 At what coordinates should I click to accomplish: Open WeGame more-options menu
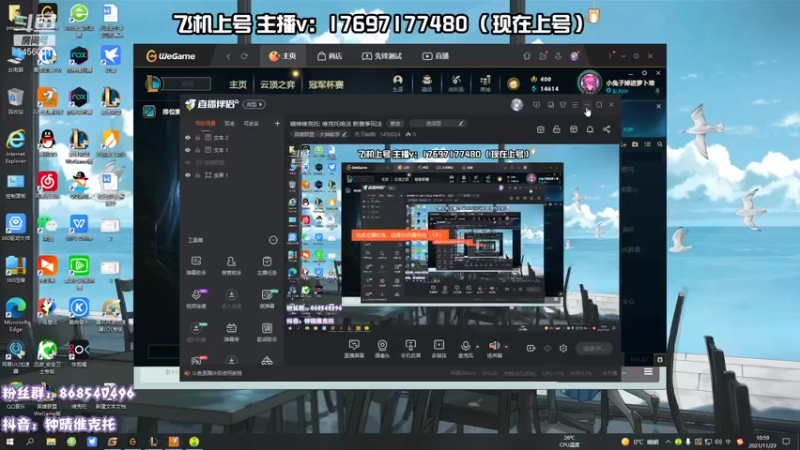click(610, 56)
